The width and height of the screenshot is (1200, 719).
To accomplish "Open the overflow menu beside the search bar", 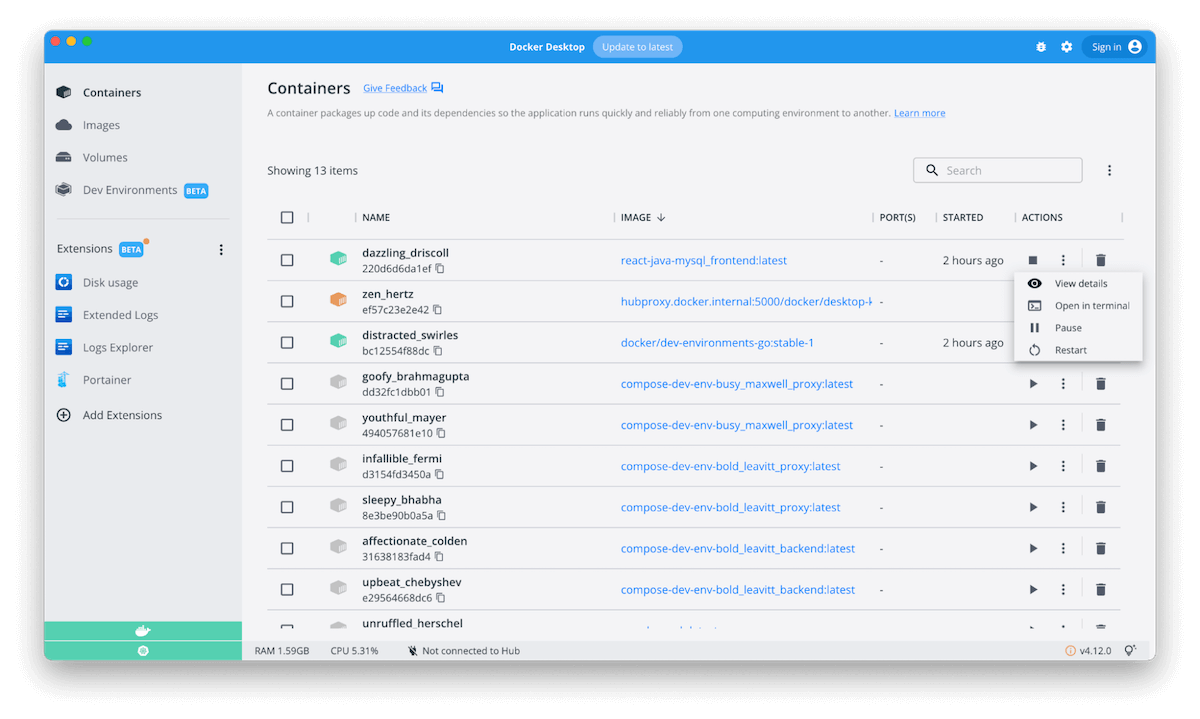I will 1109,170.
